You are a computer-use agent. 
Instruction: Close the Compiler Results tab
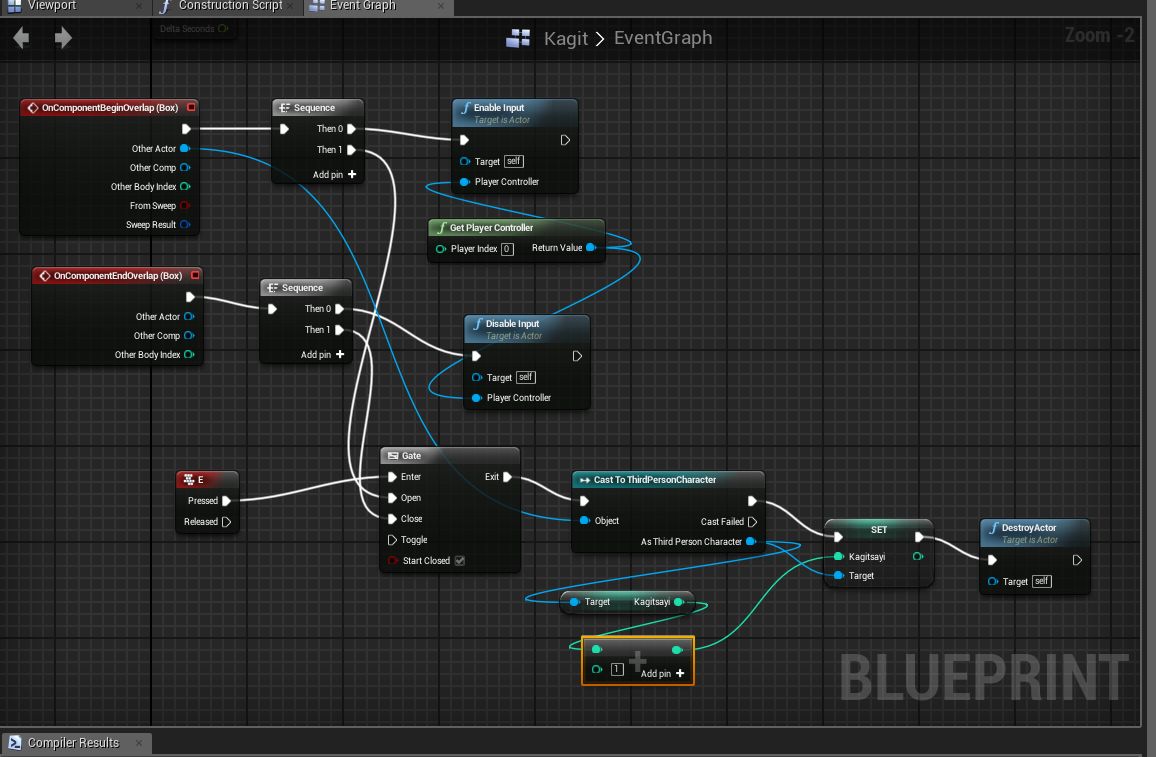tap(139, 742)
